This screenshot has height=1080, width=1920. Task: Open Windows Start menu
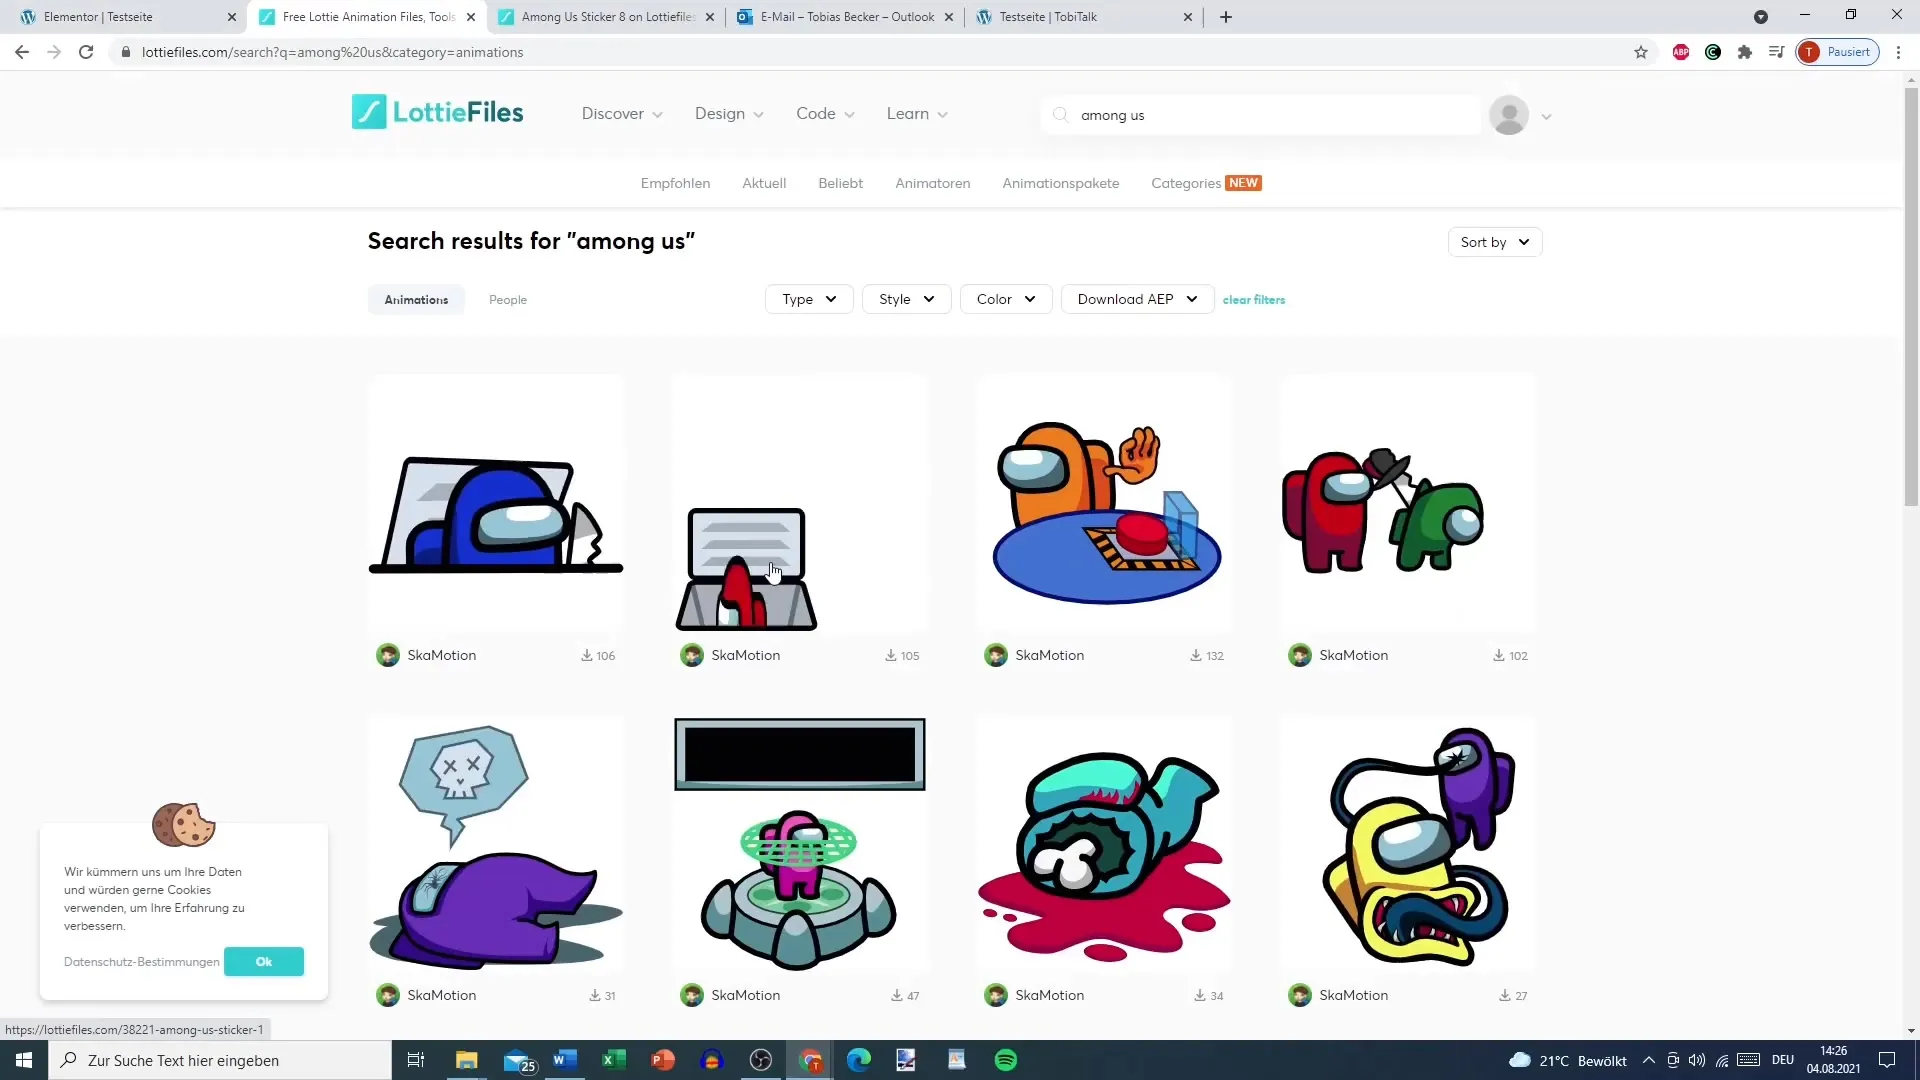(24, 1060)
